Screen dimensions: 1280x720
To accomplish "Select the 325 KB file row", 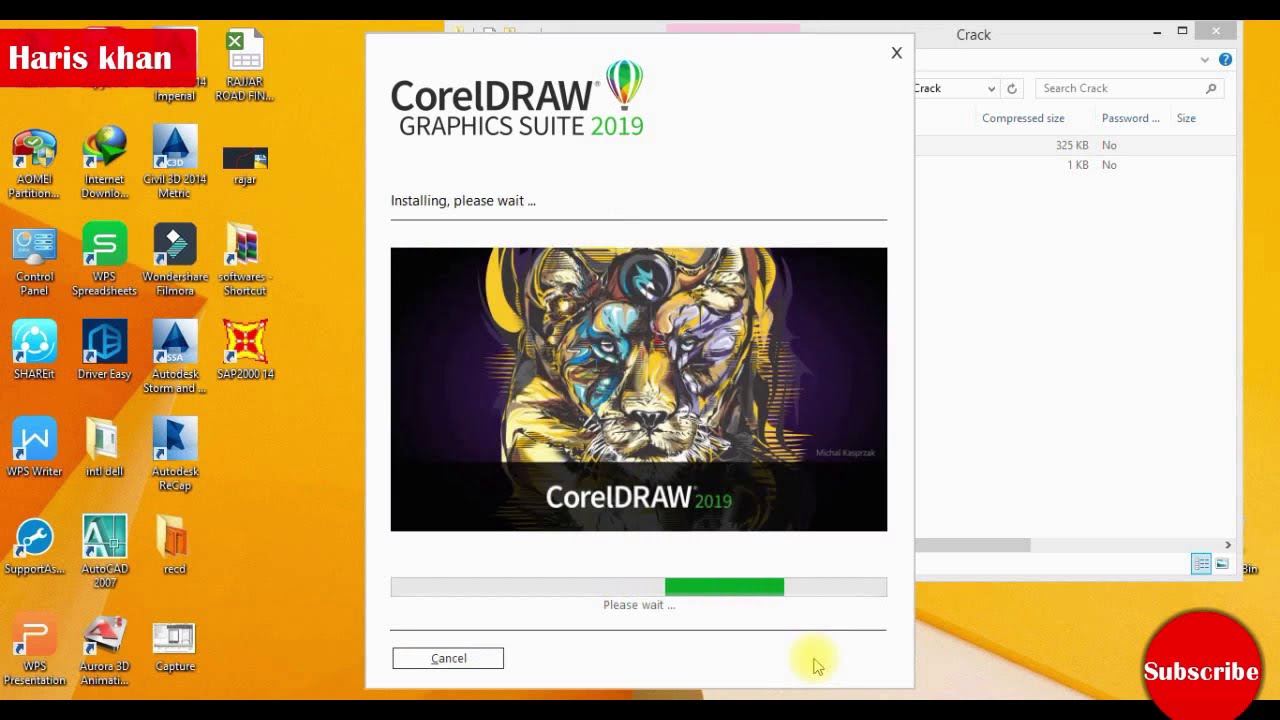I will 1075,145.
